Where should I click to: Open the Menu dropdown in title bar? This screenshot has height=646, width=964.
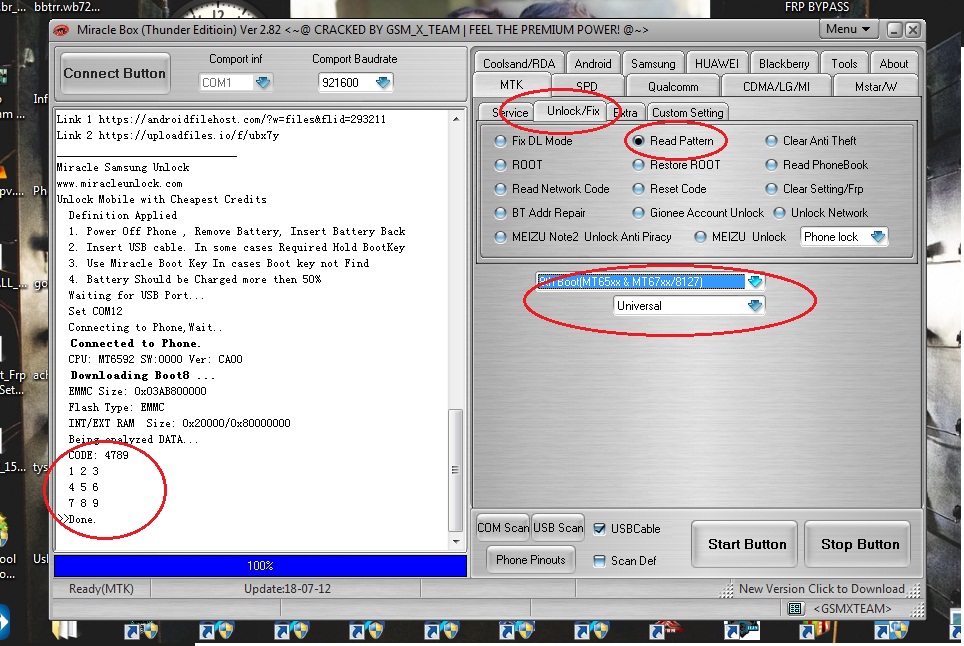848,30
